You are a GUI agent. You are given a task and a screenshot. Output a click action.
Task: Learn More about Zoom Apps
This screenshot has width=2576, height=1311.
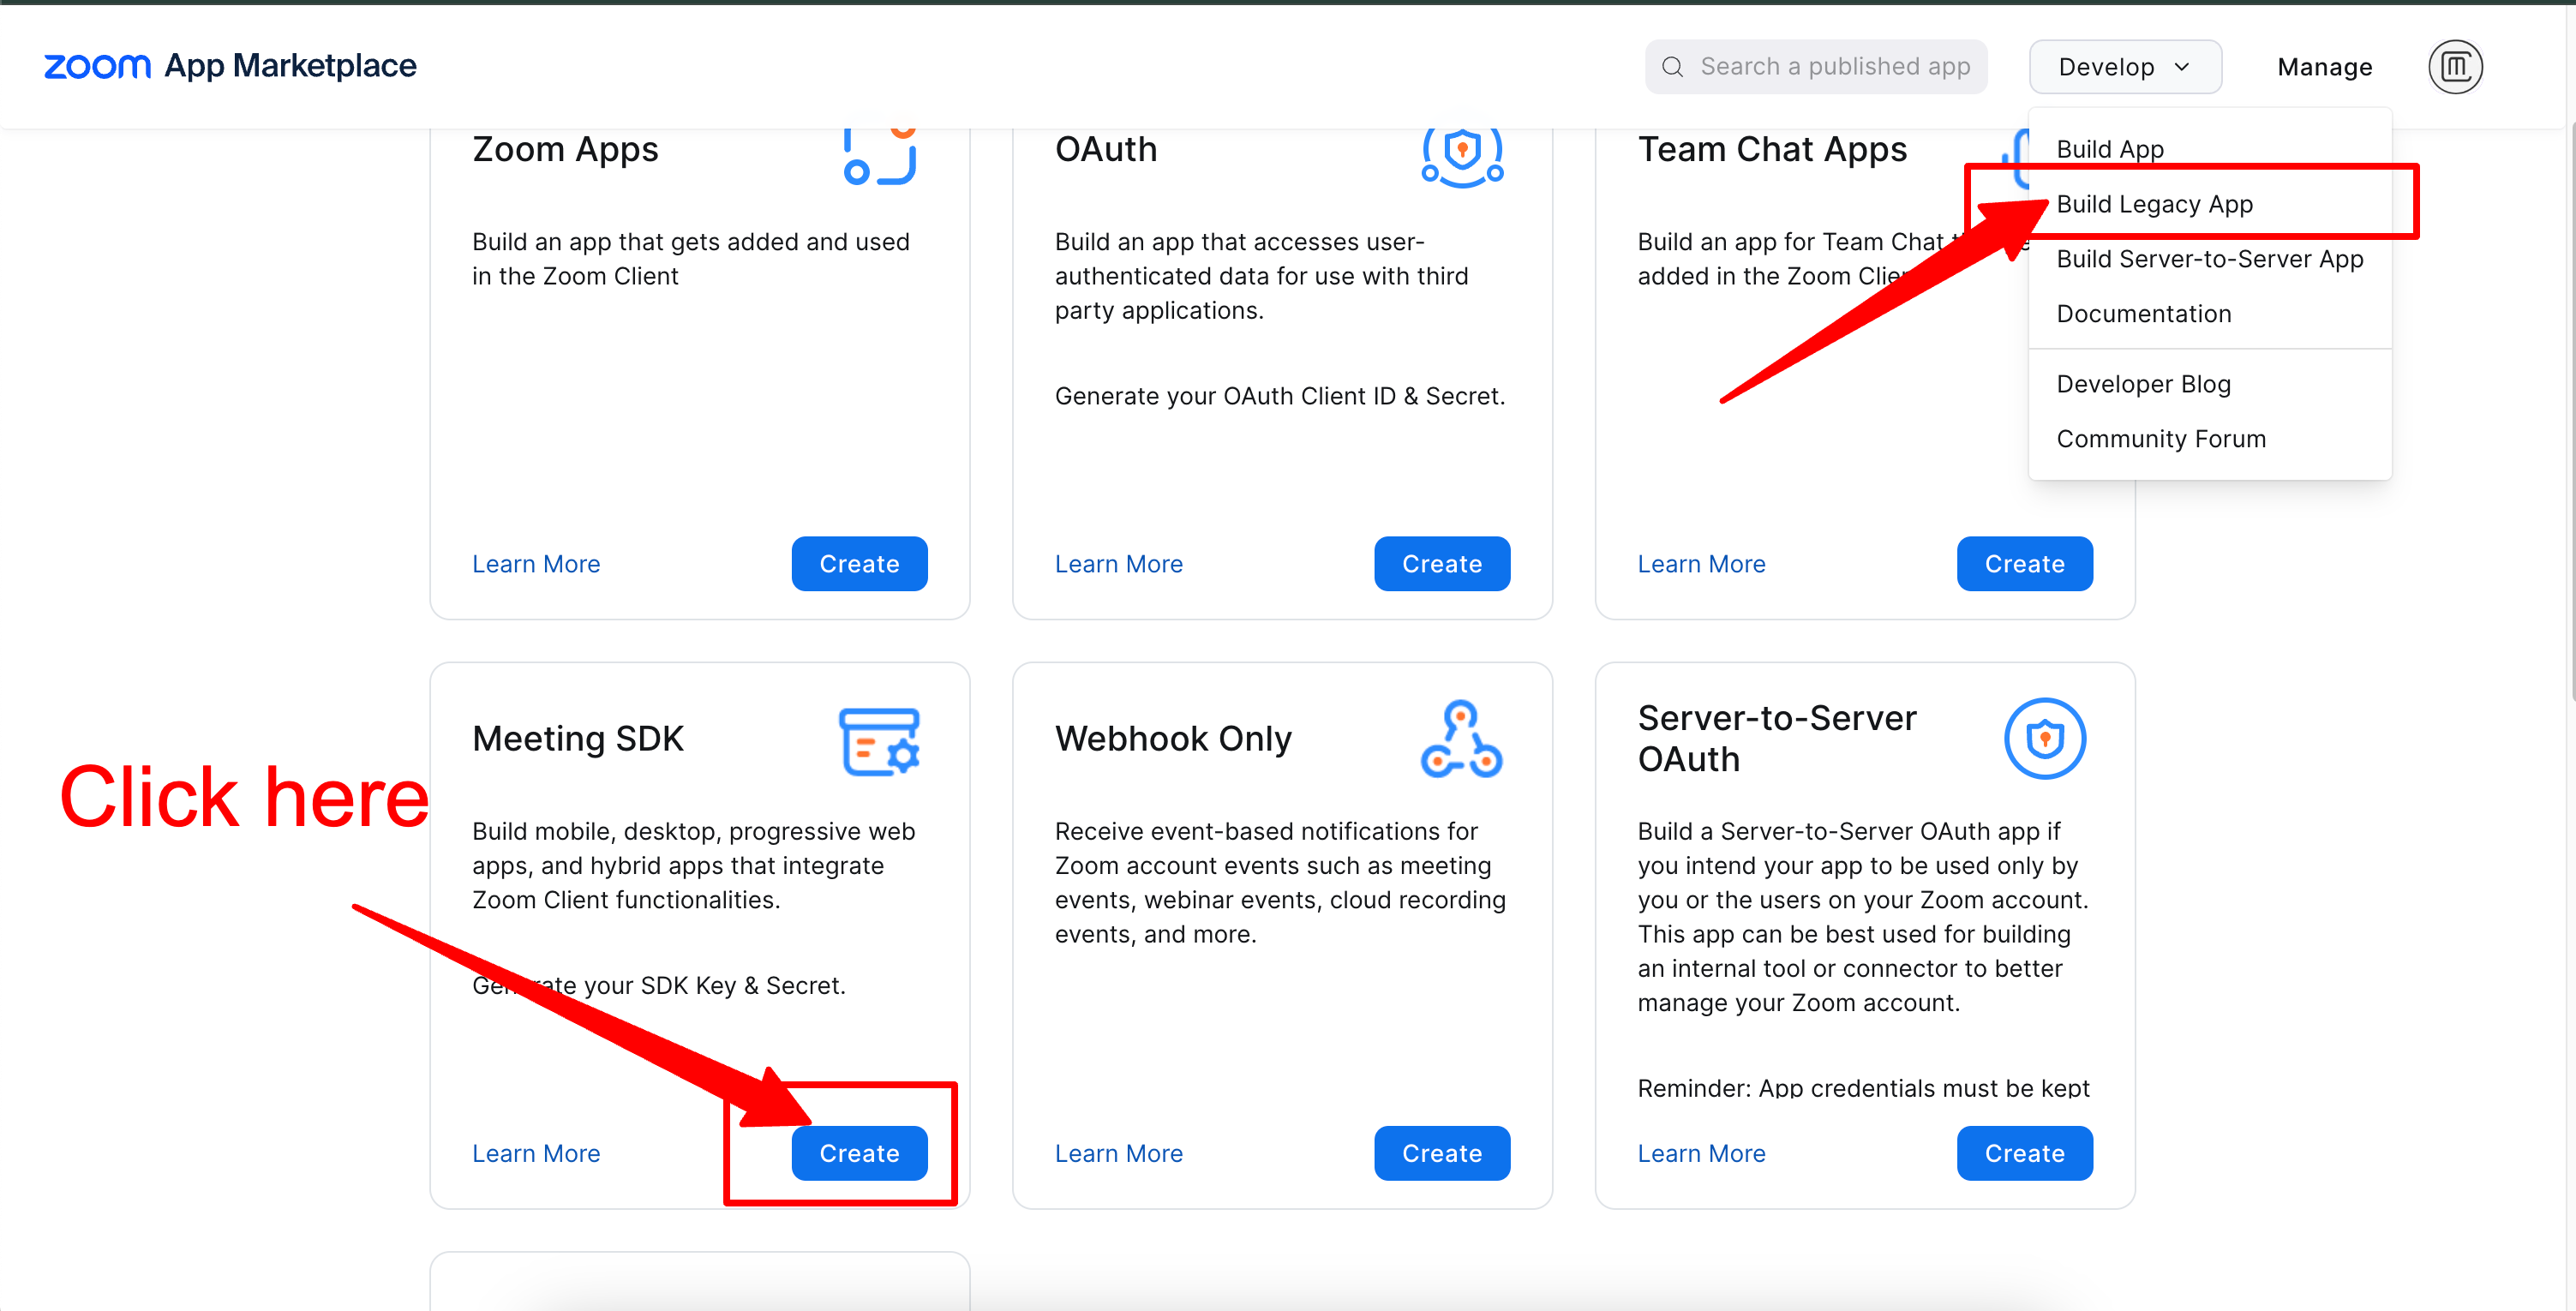536,564
